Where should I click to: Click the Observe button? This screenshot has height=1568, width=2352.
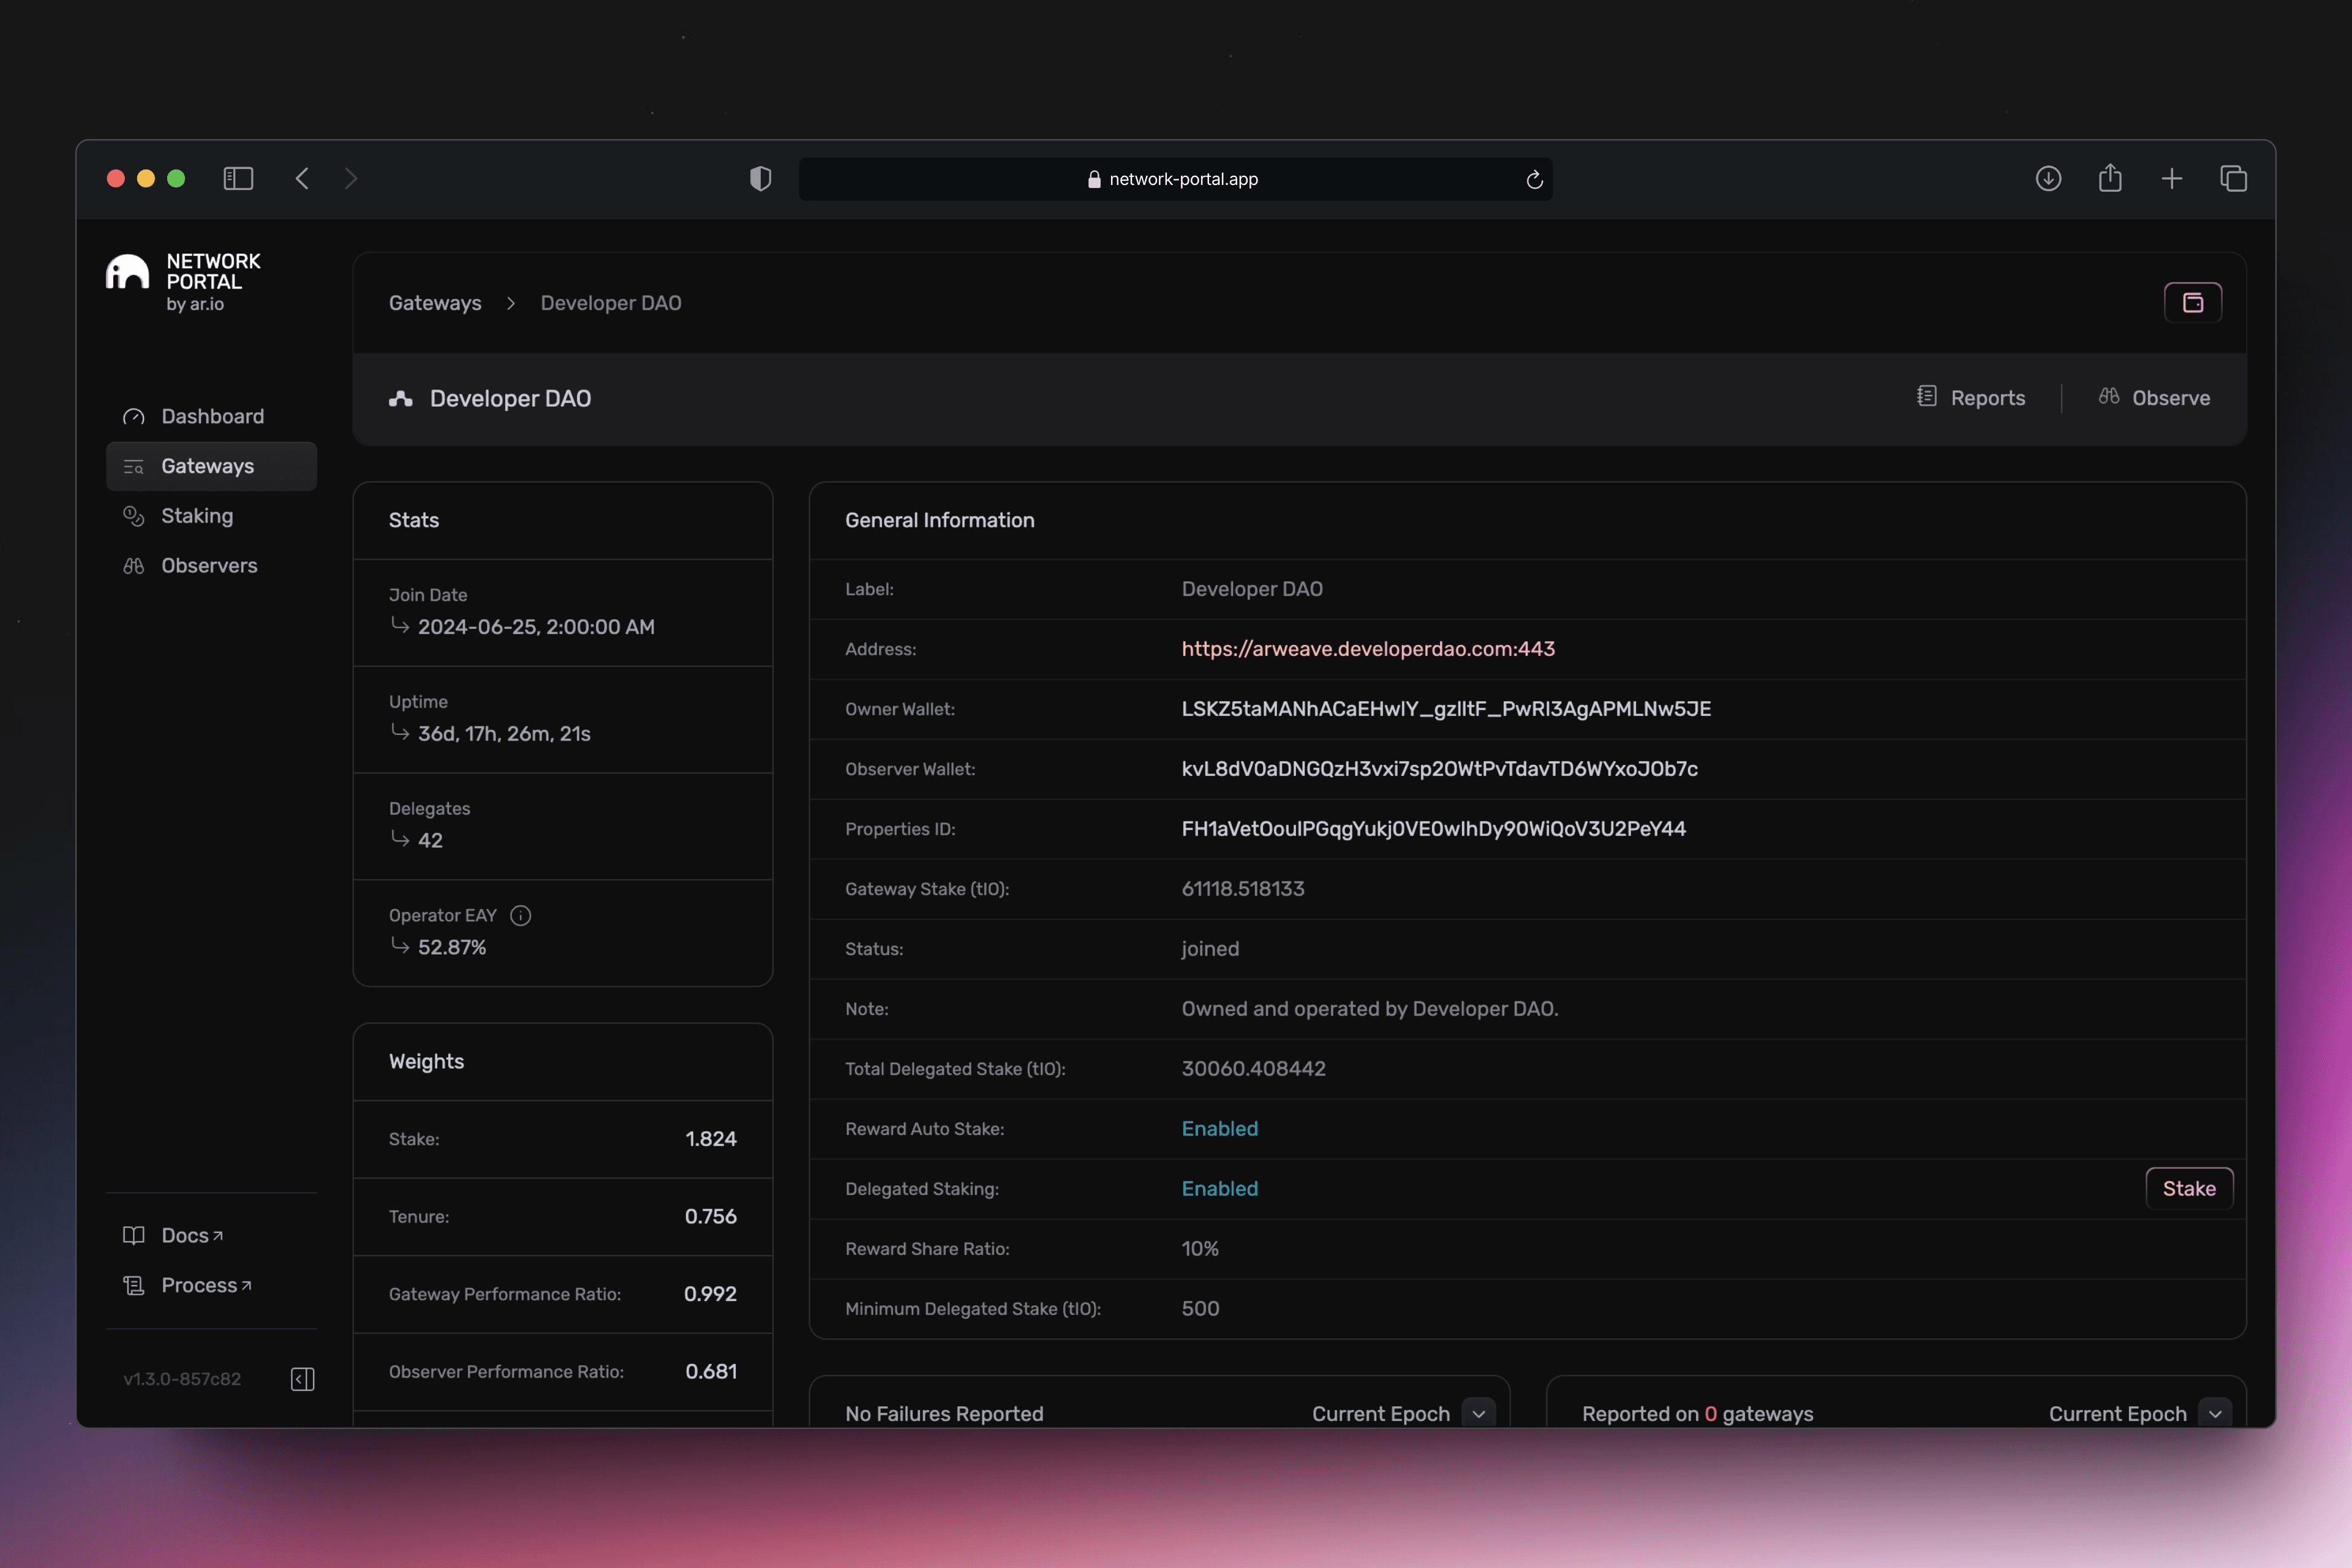point(2154,398)
